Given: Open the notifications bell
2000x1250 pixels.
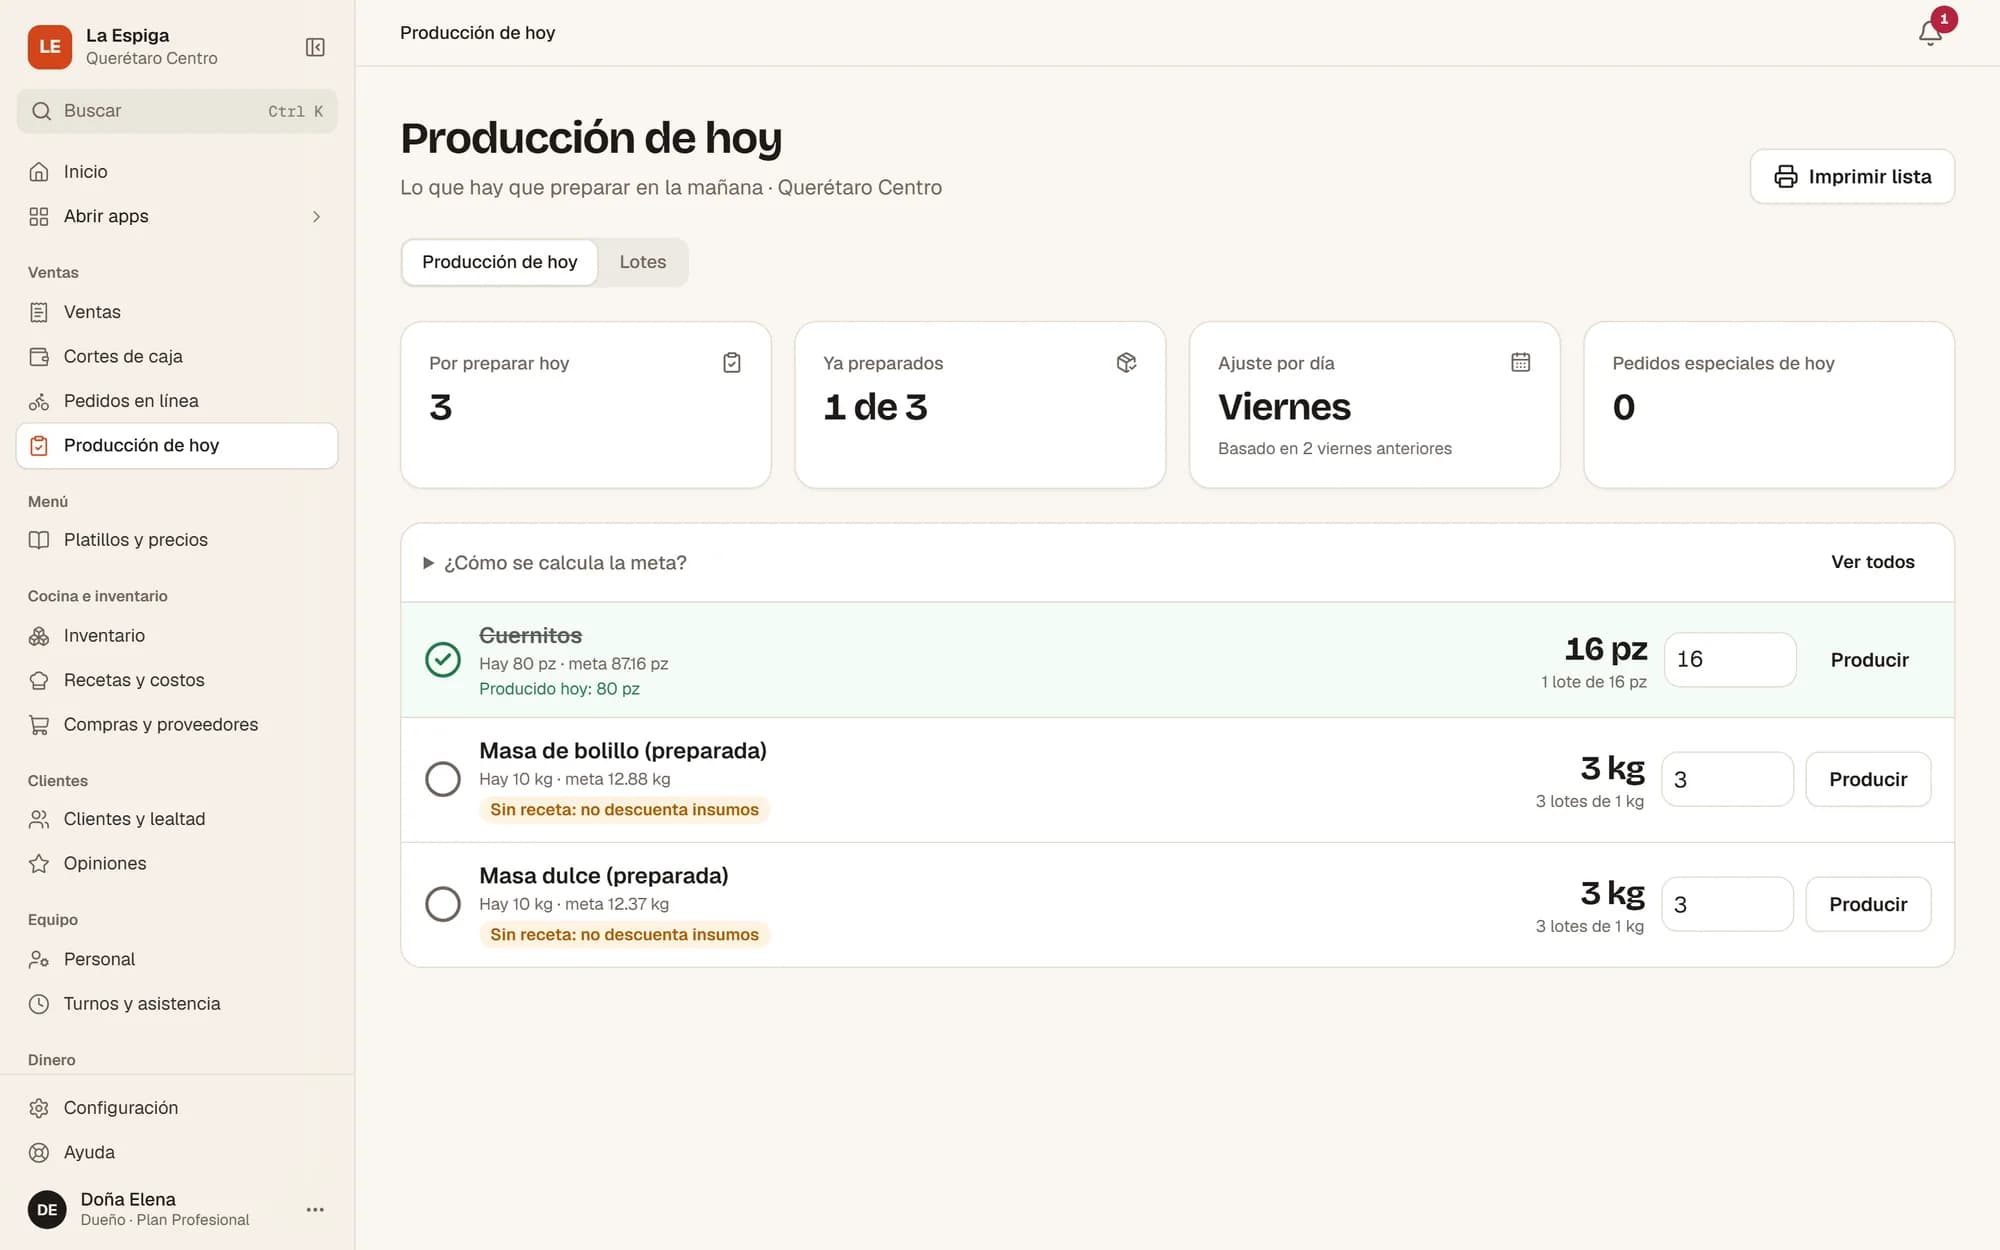Looking at the screenshot, I should 1930,33.
